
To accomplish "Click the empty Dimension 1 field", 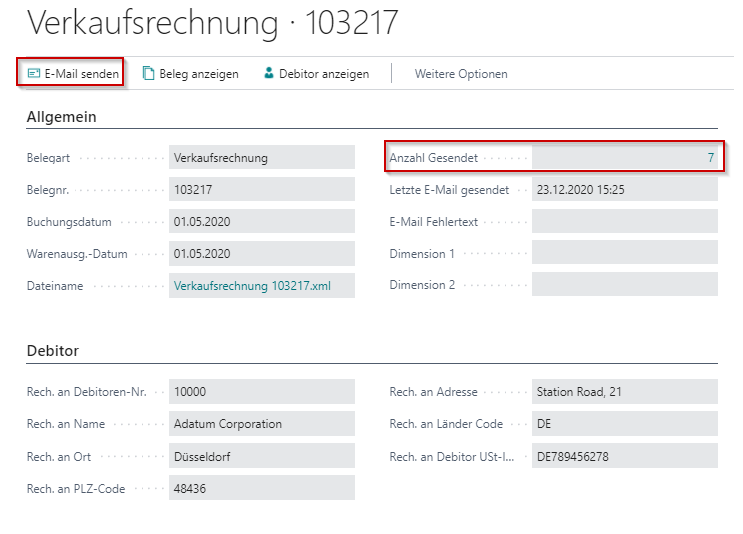I will click(624, 253).
